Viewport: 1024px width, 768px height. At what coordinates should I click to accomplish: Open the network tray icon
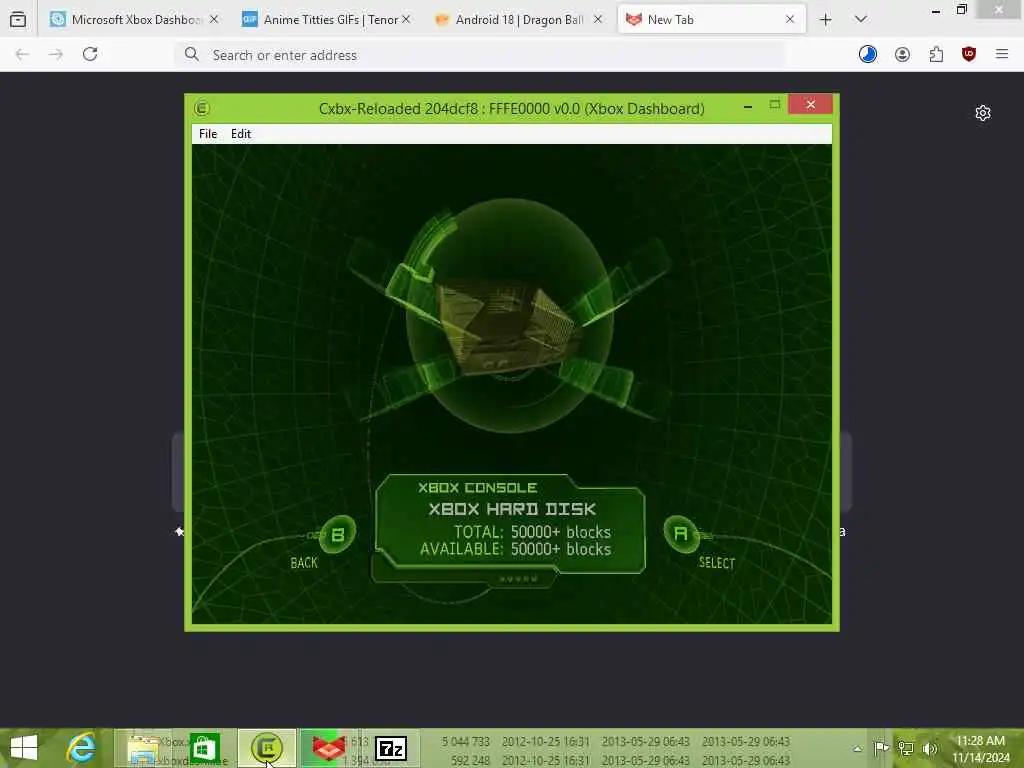905,748
